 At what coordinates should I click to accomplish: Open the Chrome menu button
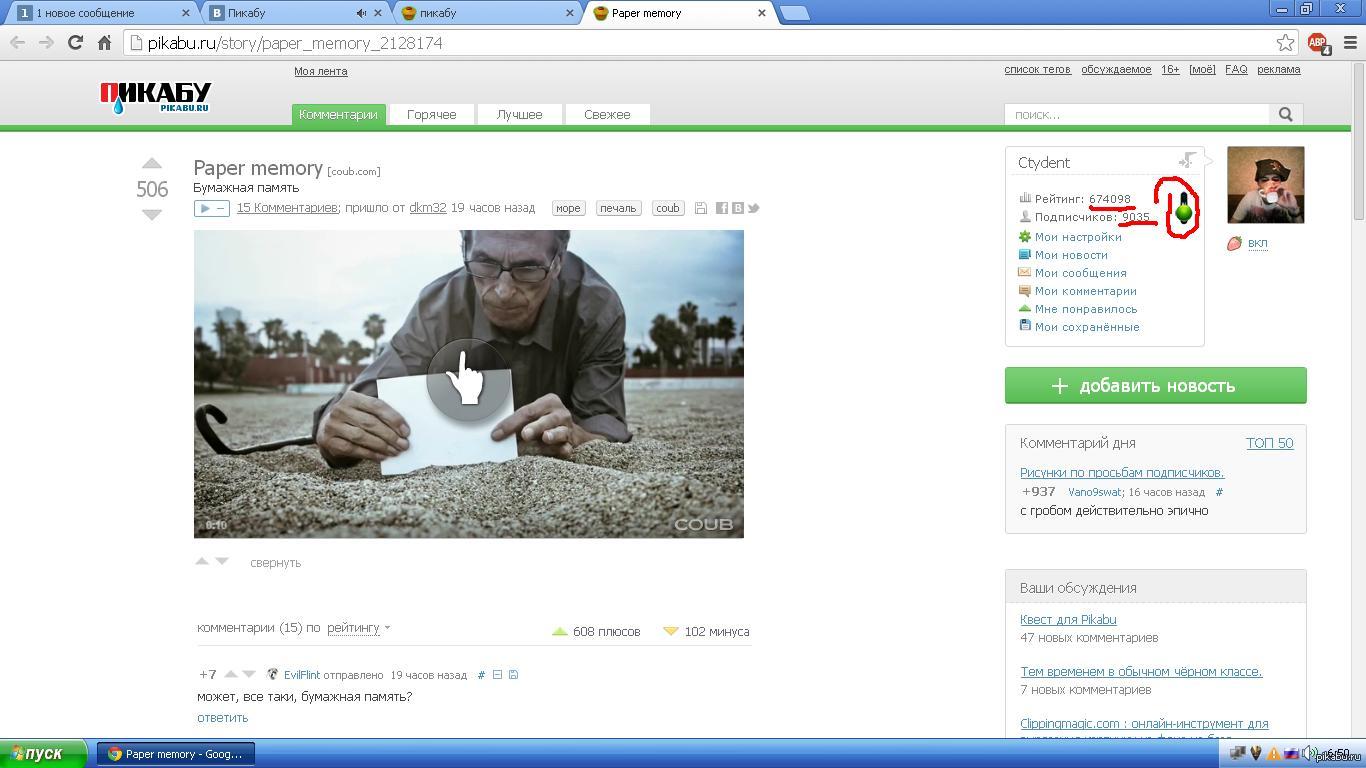click(1350, 43)
